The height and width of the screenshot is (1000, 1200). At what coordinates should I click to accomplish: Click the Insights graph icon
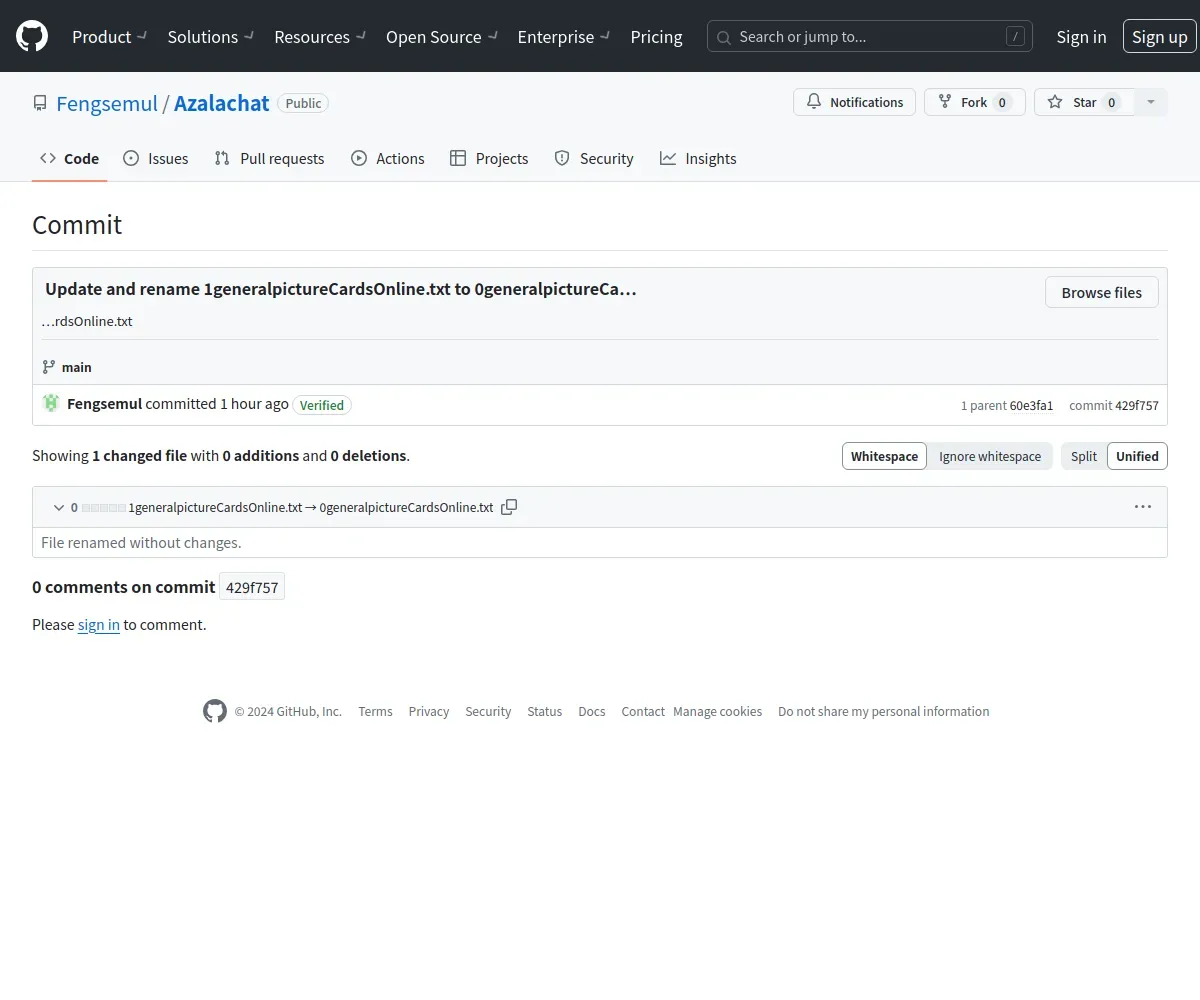click(668, 158)
